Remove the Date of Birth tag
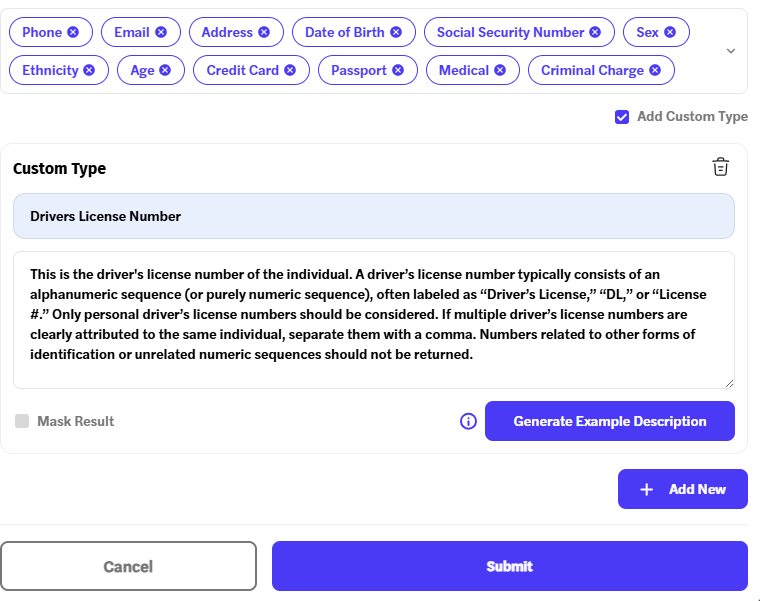Image resolution: width=760 pixels, height=601 pixels. (x=396, y=32)
